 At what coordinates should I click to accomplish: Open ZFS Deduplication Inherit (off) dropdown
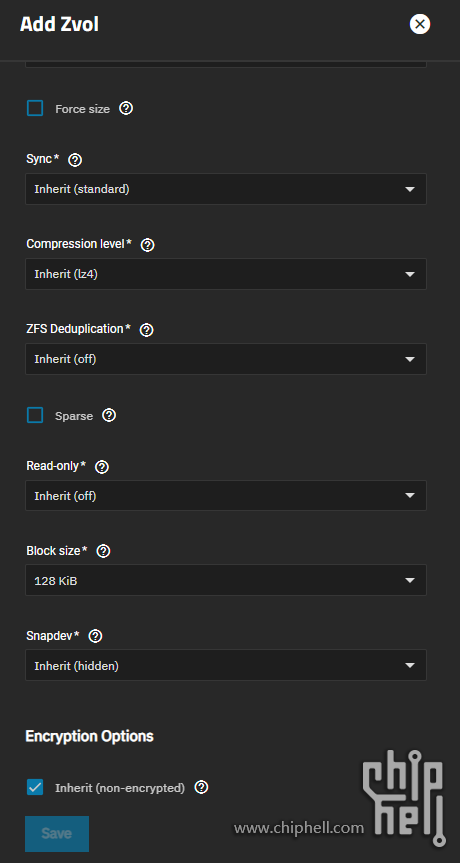(x=226, y=359)
